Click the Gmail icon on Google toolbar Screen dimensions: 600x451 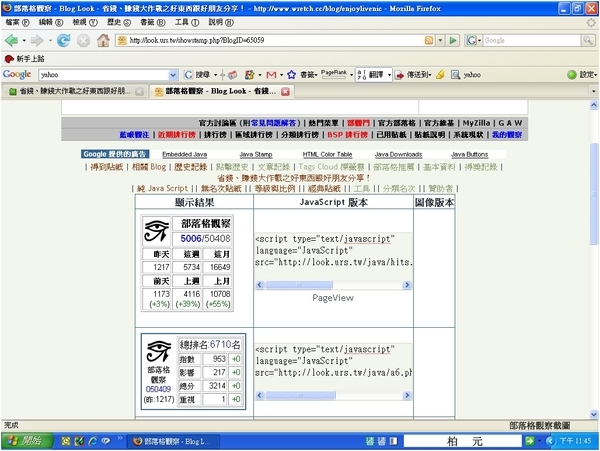(x=271, y=75)
